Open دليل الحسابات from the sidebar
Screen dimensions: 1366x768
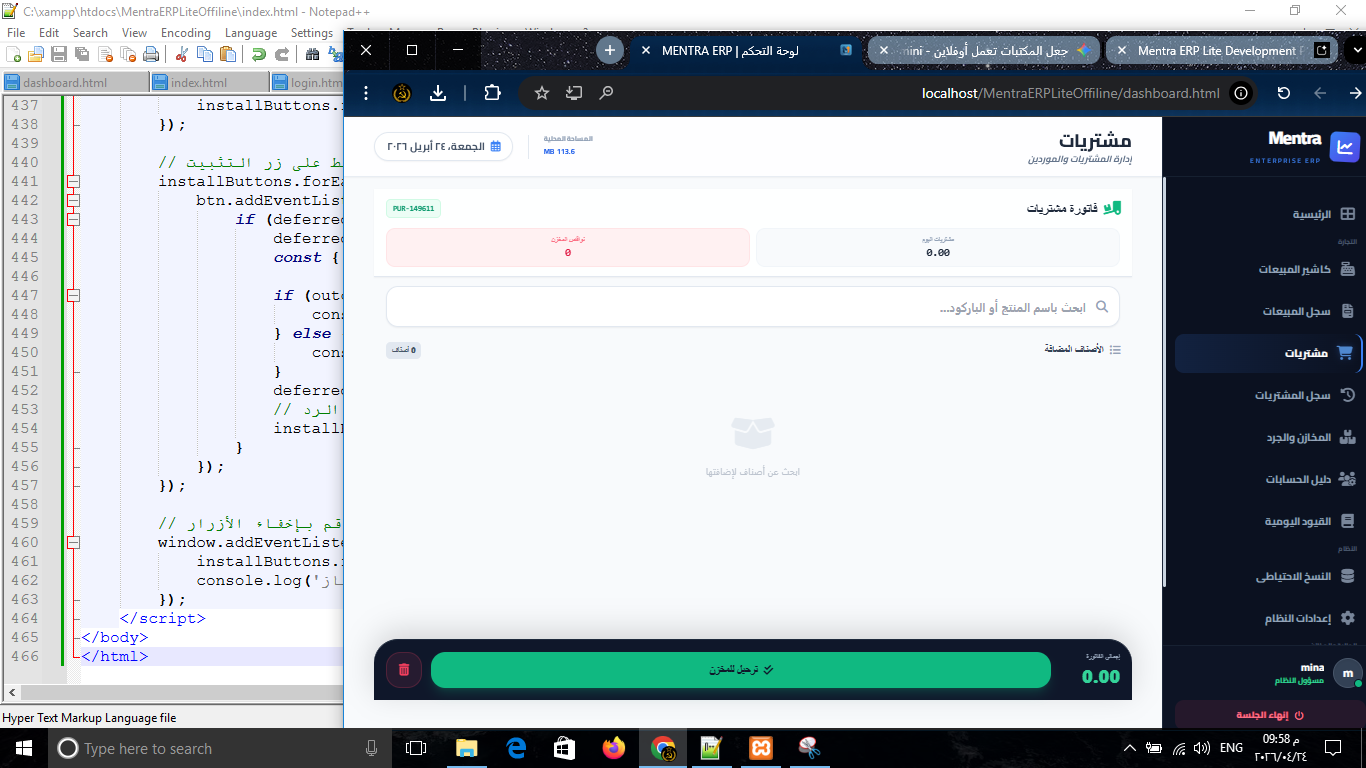click(x=1268, y=479)
